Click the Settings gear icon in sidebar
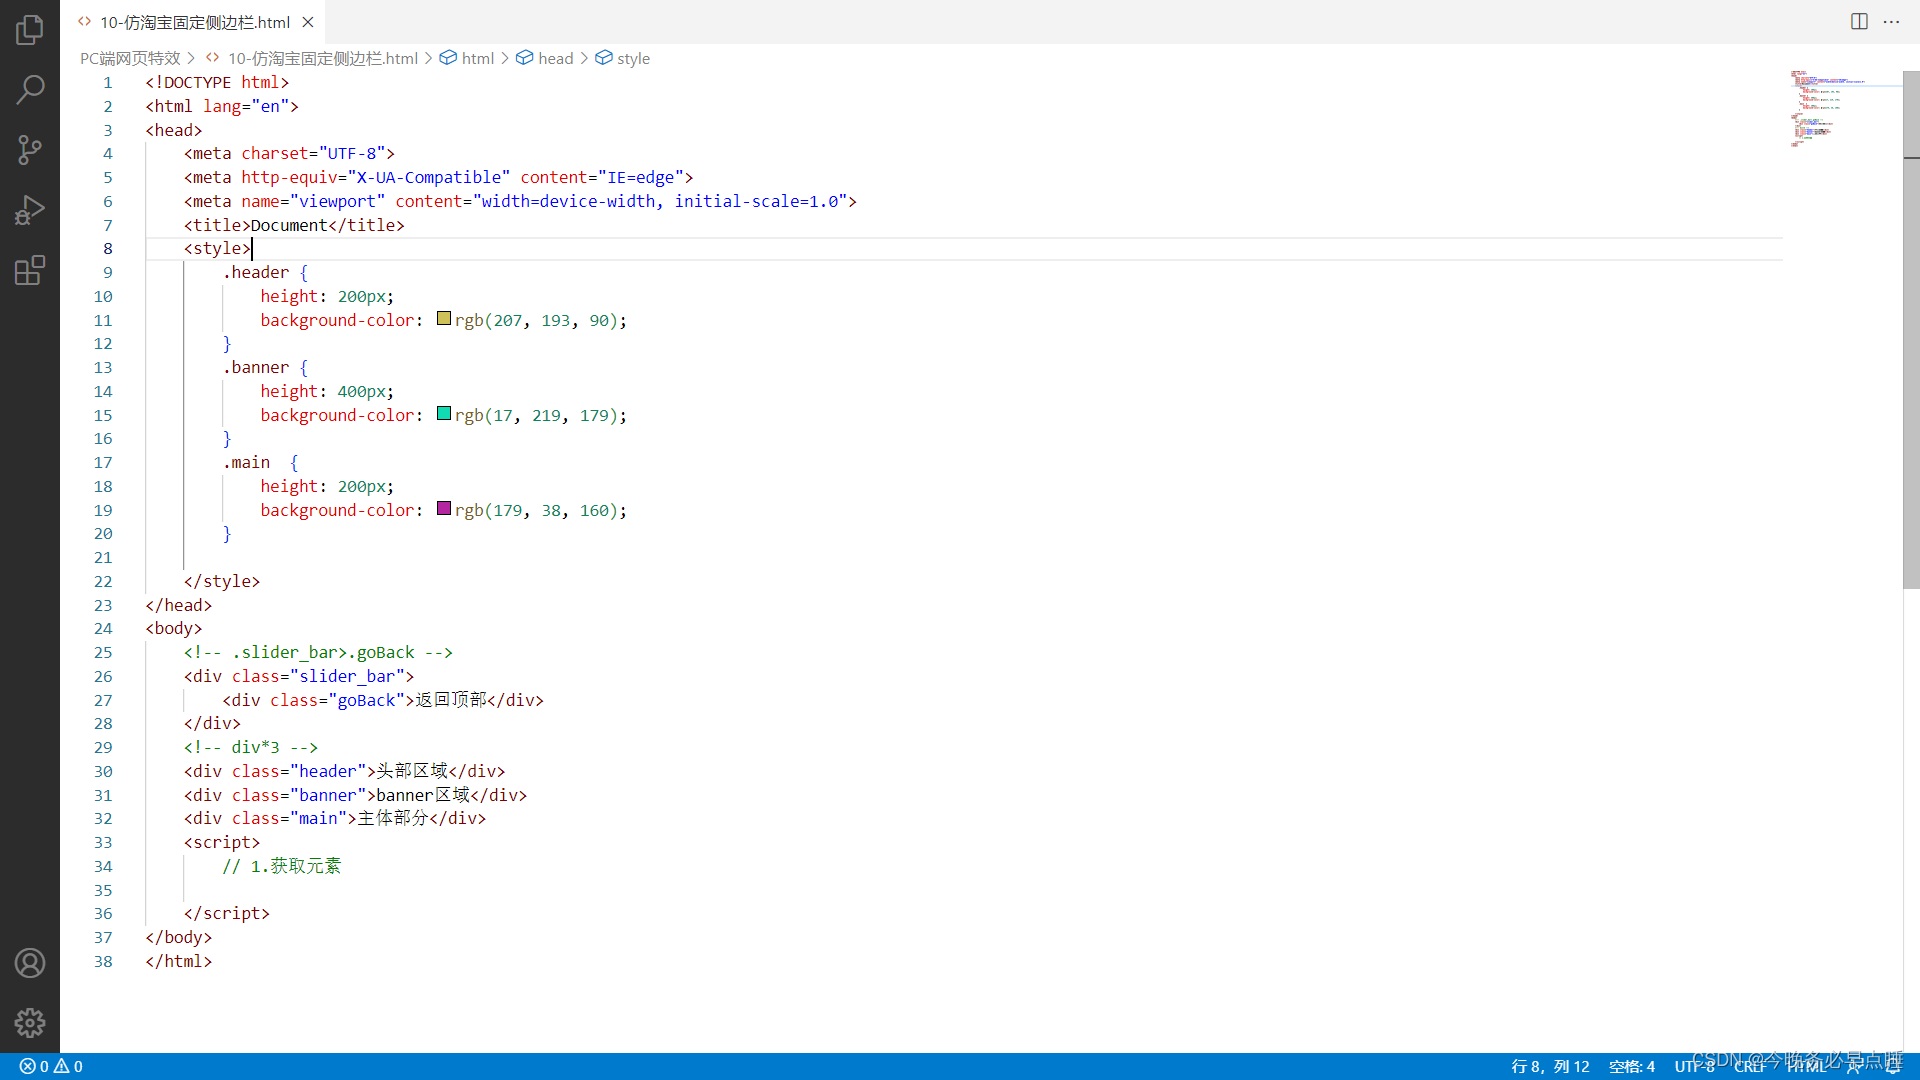The height and width of the screenshot is (1080, 1920). click(x=28, y=1022)
